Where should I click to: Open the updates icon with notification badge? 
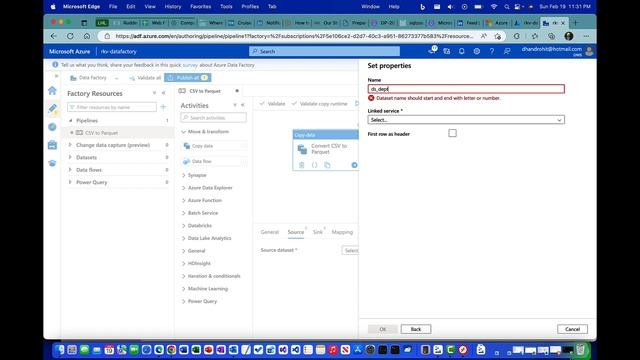pyautogui.click(x=432, y=51)
